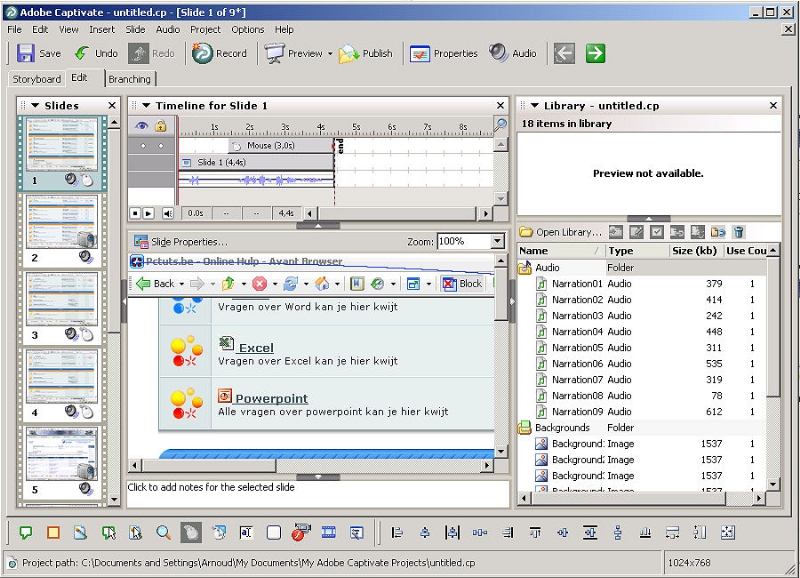Image resolution: width=800 pixels, height=578 pixels.
Task: Click Open Library button
Action: (x=560, y=232)
